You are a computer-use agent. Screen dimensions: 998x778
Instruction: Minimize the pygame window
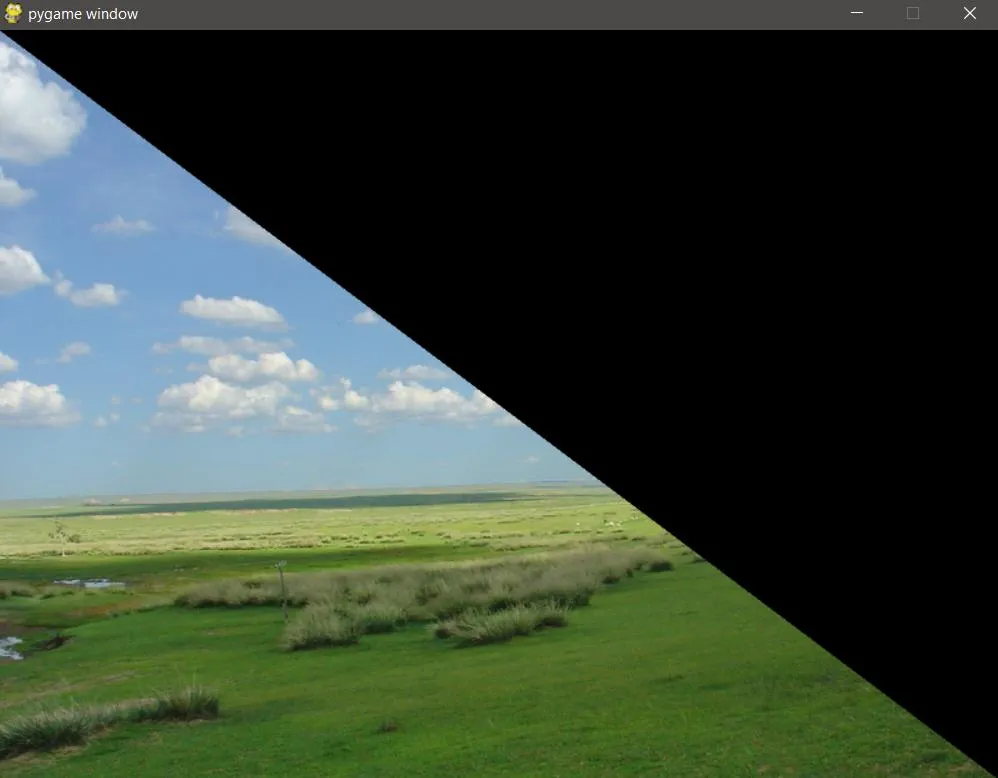[857, 13]
